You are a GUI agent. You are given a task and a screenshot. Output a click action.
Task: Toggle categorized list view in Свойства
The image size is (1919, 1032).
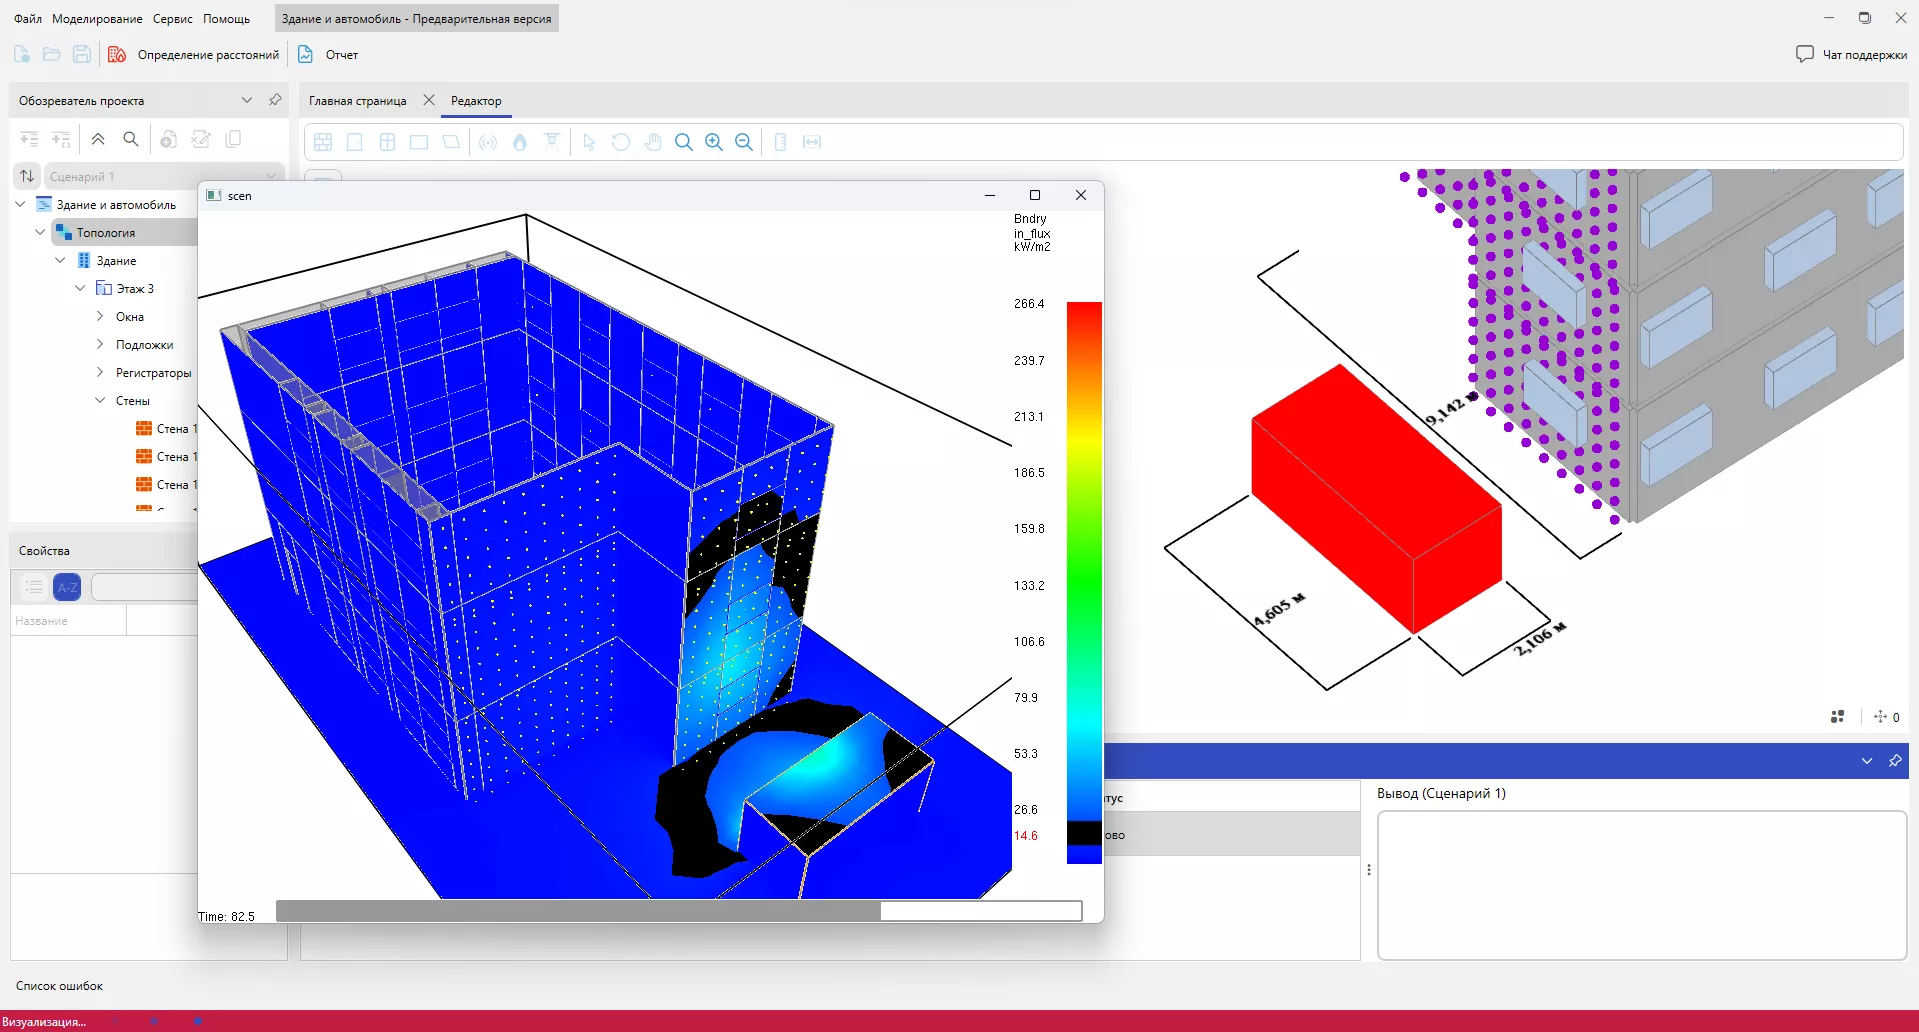34,587
